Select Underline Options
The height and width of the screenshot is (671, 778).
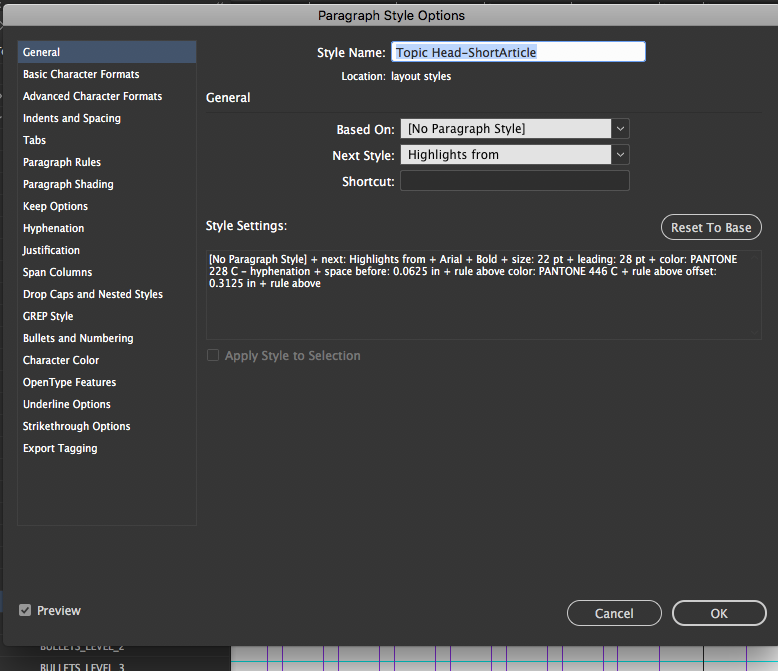click(107, 404)
